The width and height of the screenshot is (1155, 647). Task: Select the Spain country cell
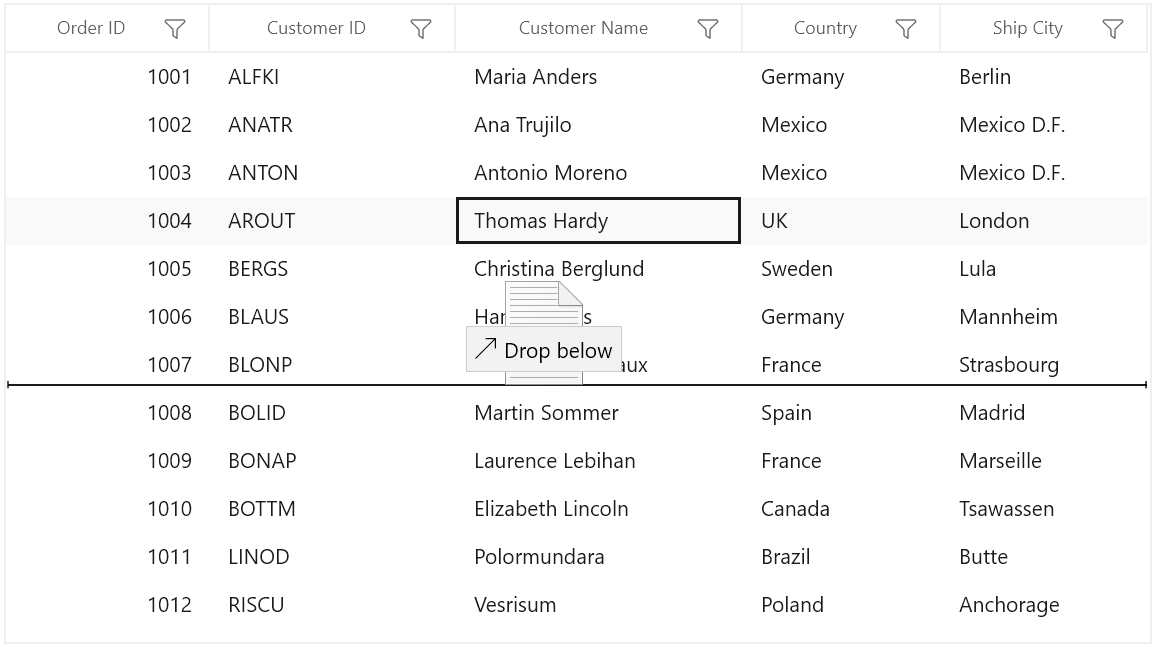pyautogui.click(x=841, y=412)
